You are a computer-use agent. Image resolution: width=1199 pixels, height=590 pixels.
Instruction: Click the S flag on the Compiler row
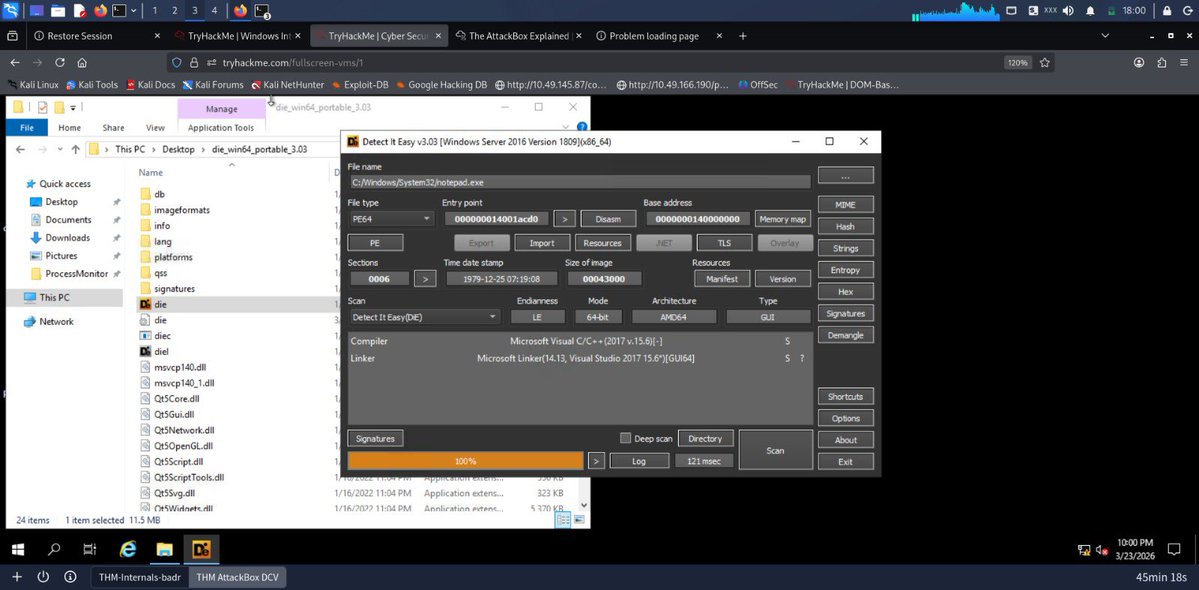pos(787,342)
